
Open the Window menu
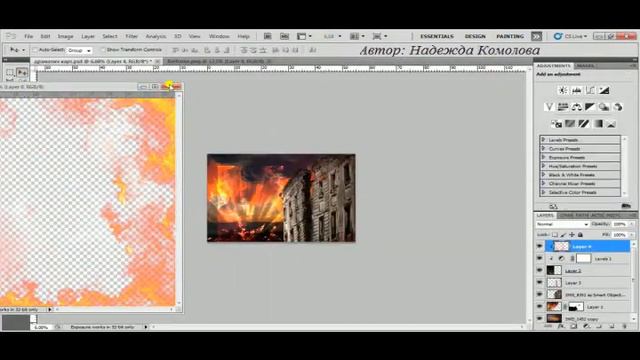pyautogui.click(x=219, y=36)
